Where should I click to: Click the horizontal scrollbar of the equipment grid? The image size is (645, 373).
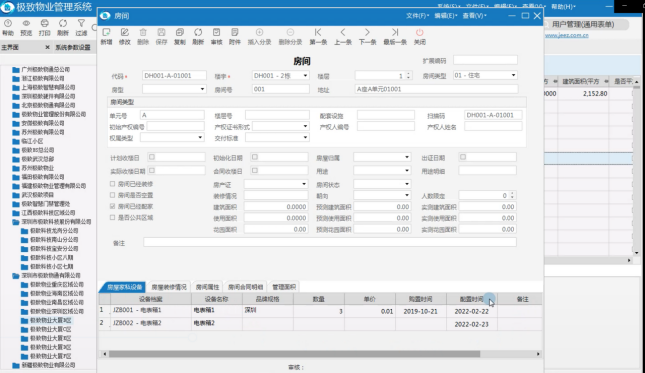pos(294,354)
